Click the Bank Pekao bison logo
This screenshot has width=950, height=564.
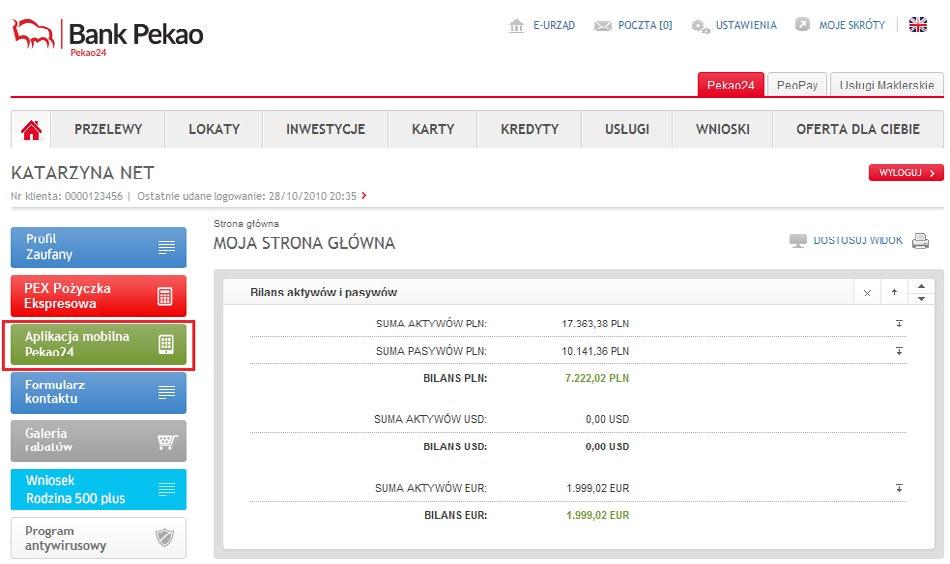click(x=33, y=33)
